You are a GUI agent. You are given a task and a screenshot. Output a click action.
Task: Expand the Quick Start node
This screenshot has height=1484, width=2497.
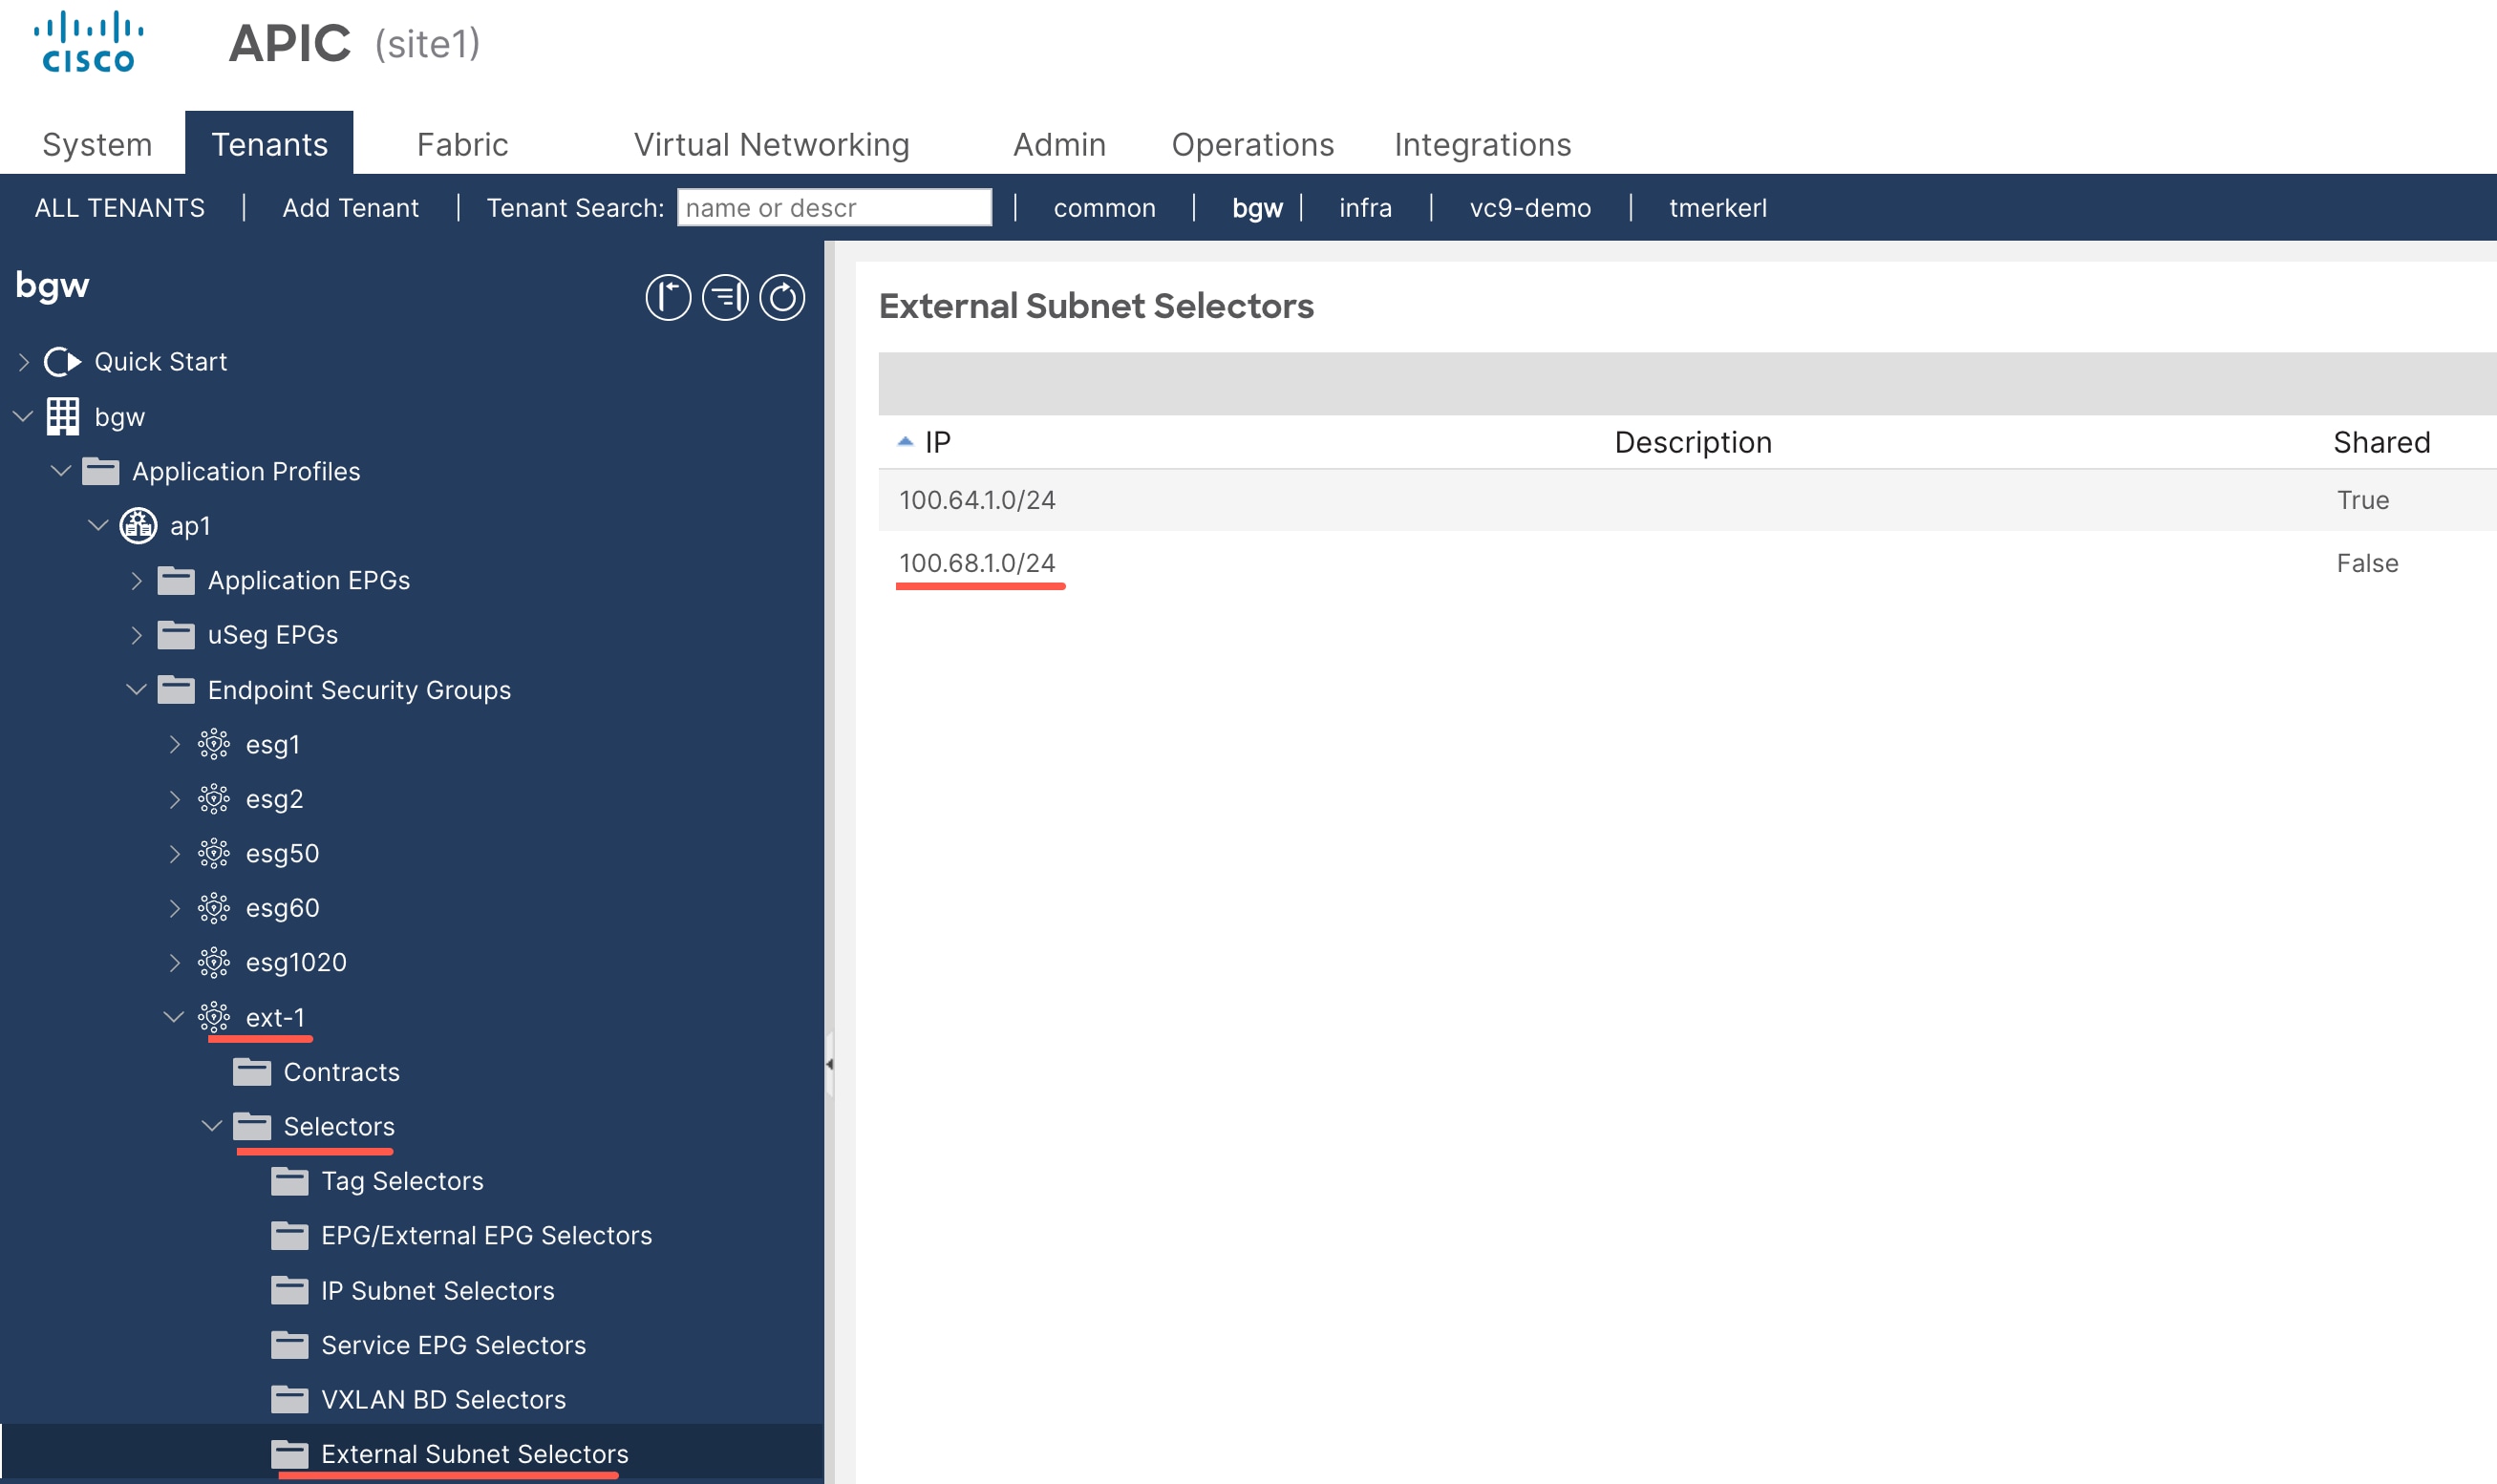pos(24,361)
